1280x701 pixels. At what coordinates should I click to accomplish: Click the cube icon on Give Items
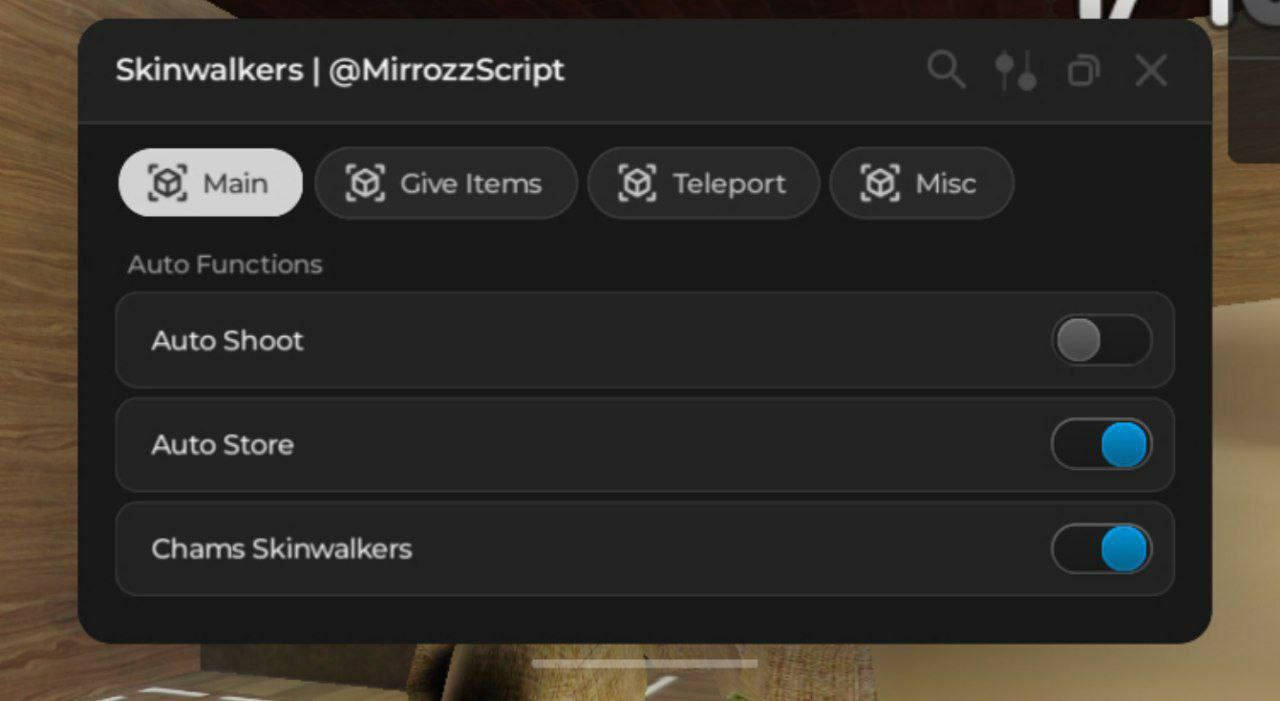click(365, 183)
